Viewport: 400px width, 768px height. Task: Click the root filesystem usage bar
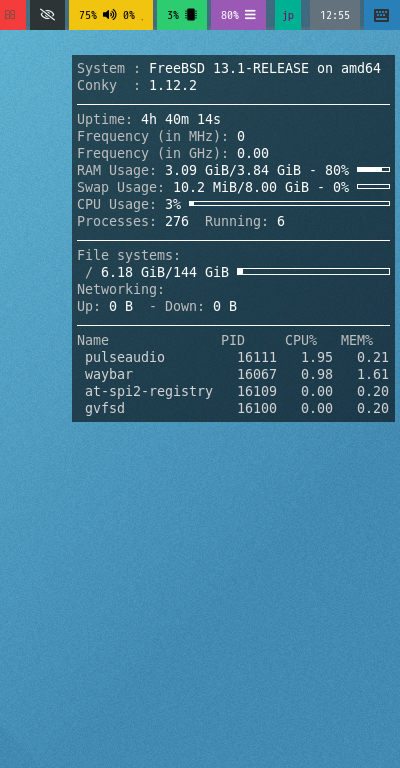click(x=313, y=271)
